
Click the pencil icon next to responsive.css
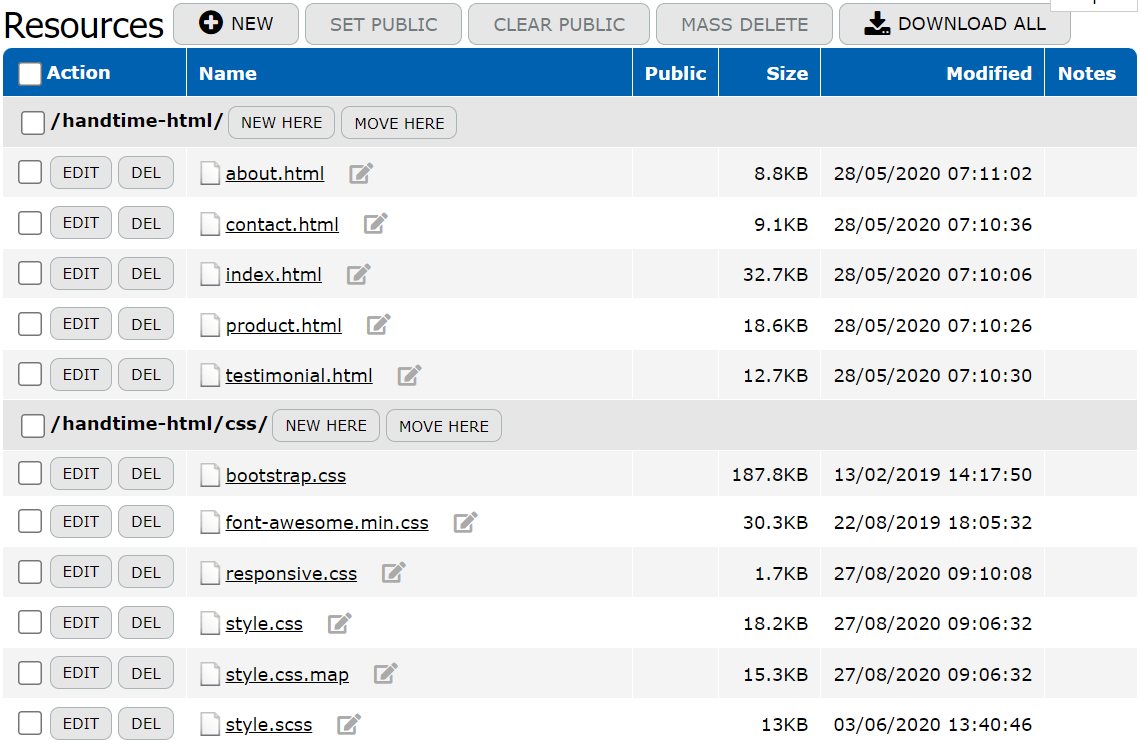click(393, 573)
